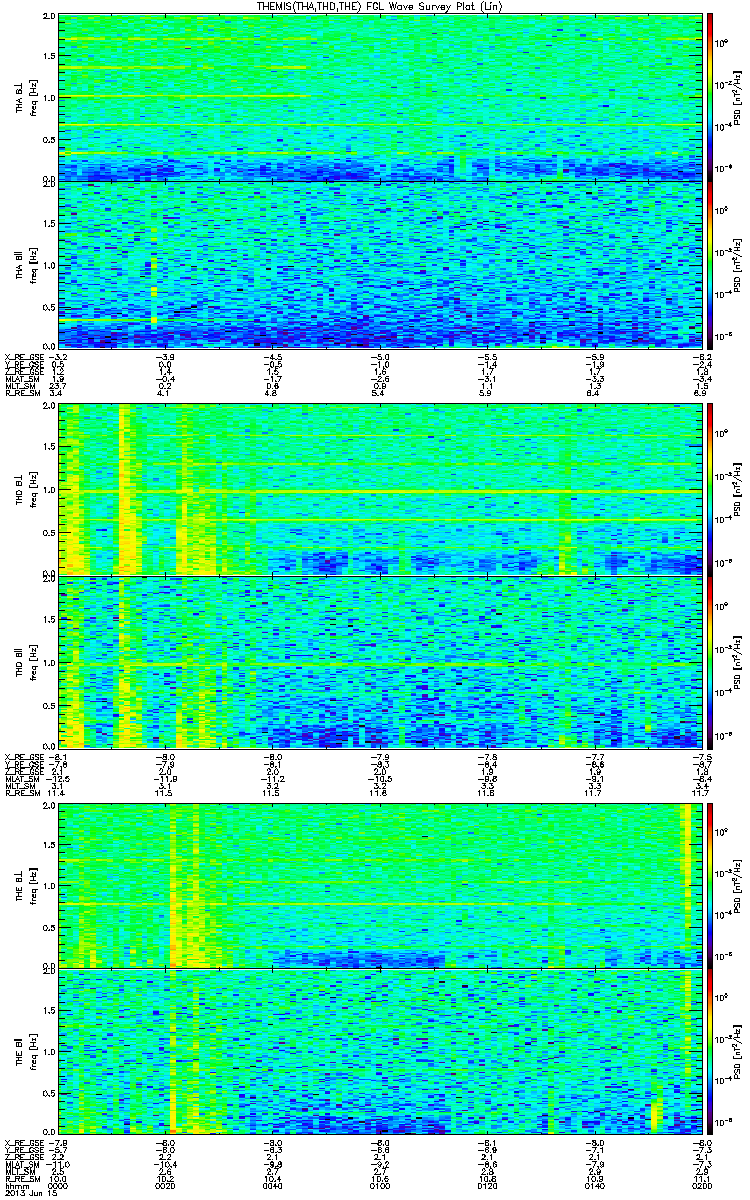
Task: Select the THA BL spectrogram panel
Action: 380,97
